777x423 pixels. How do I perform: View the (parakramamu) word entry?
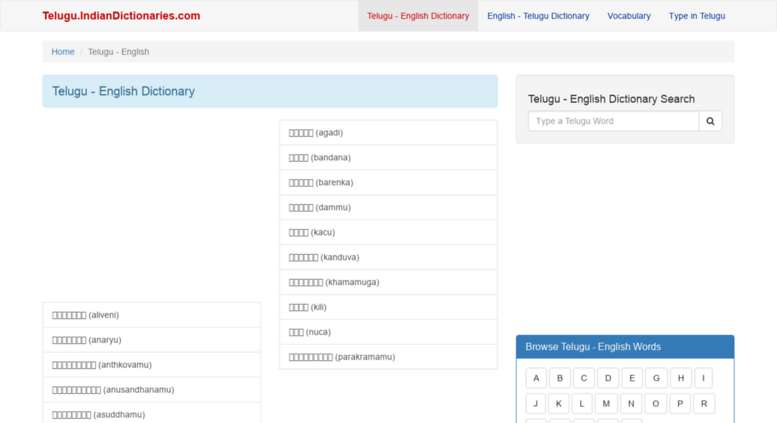pos(342,357)
